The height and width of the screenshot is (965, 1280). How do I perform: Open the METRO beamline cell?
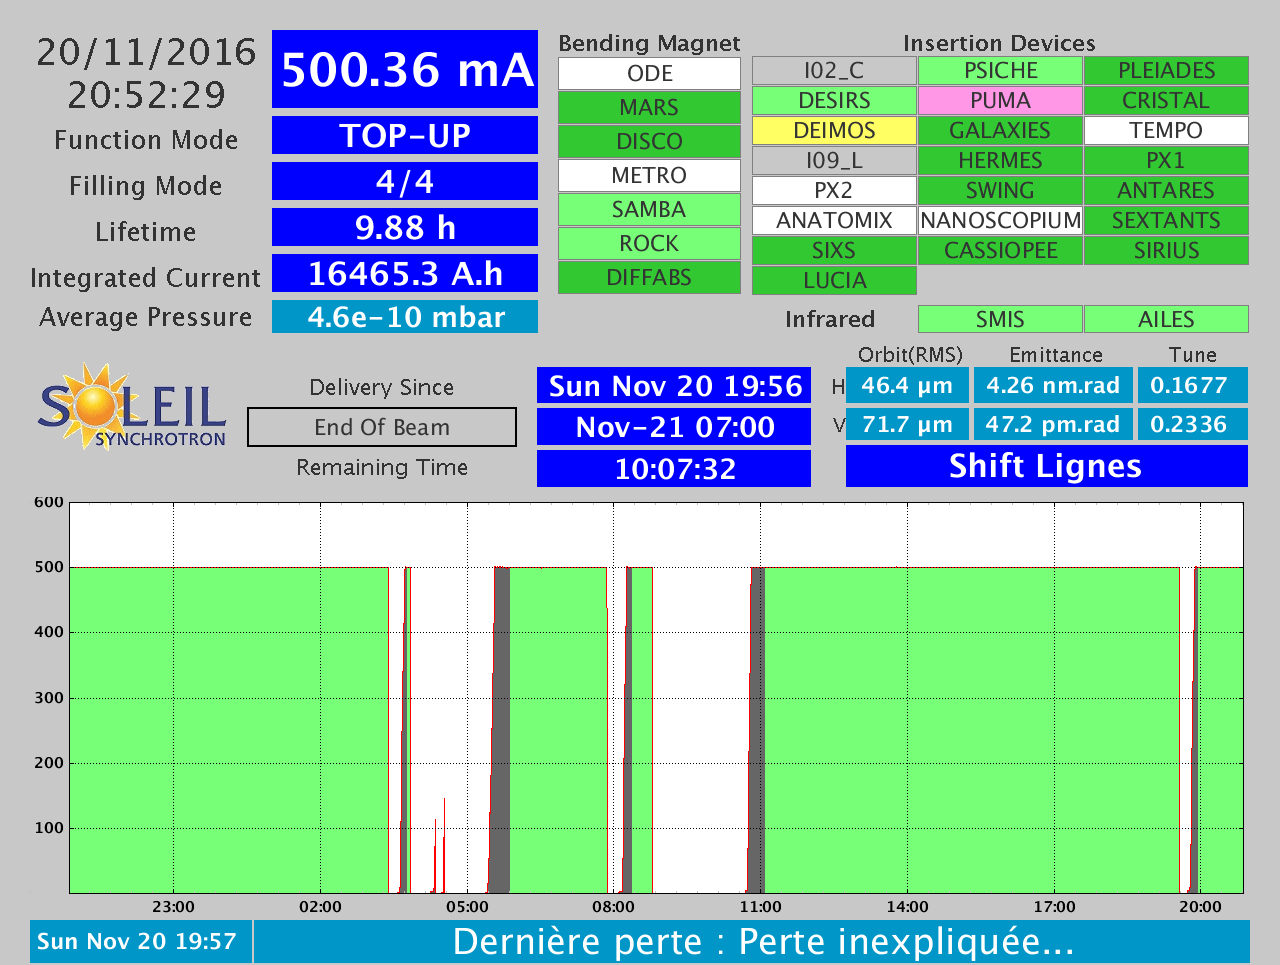point(649,175)
